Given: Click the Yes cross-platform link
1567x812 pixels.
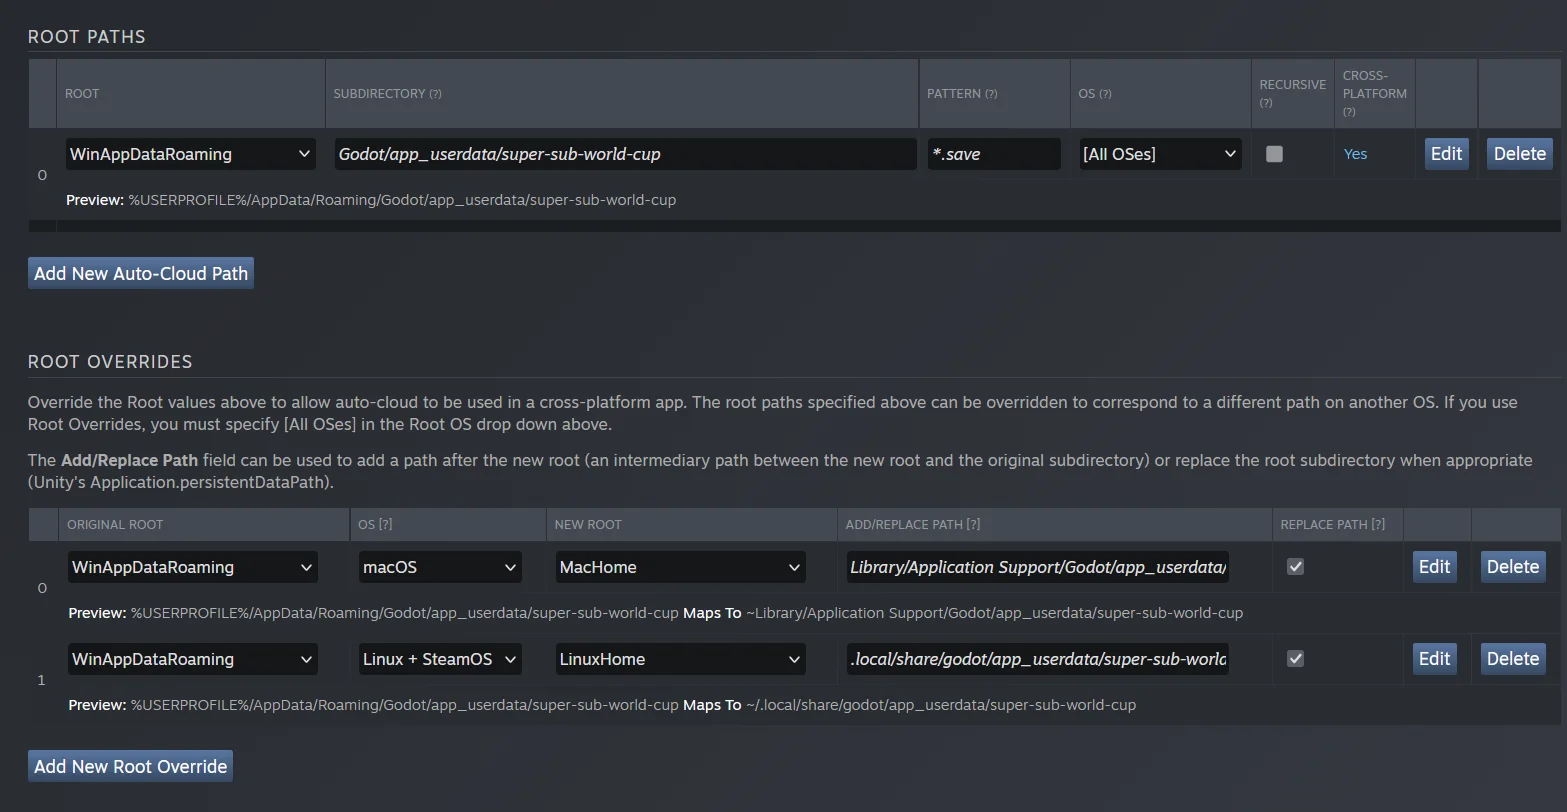Looking at the screenshot, I should (1355, 154).
